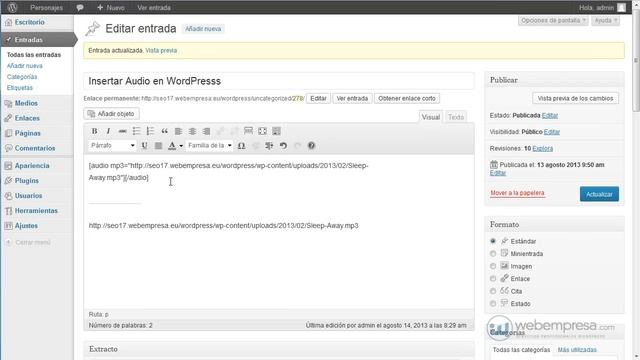This screenshot has height=360, width=640.
Task: Select the Cita post format
Action: (x=493, y=291)
